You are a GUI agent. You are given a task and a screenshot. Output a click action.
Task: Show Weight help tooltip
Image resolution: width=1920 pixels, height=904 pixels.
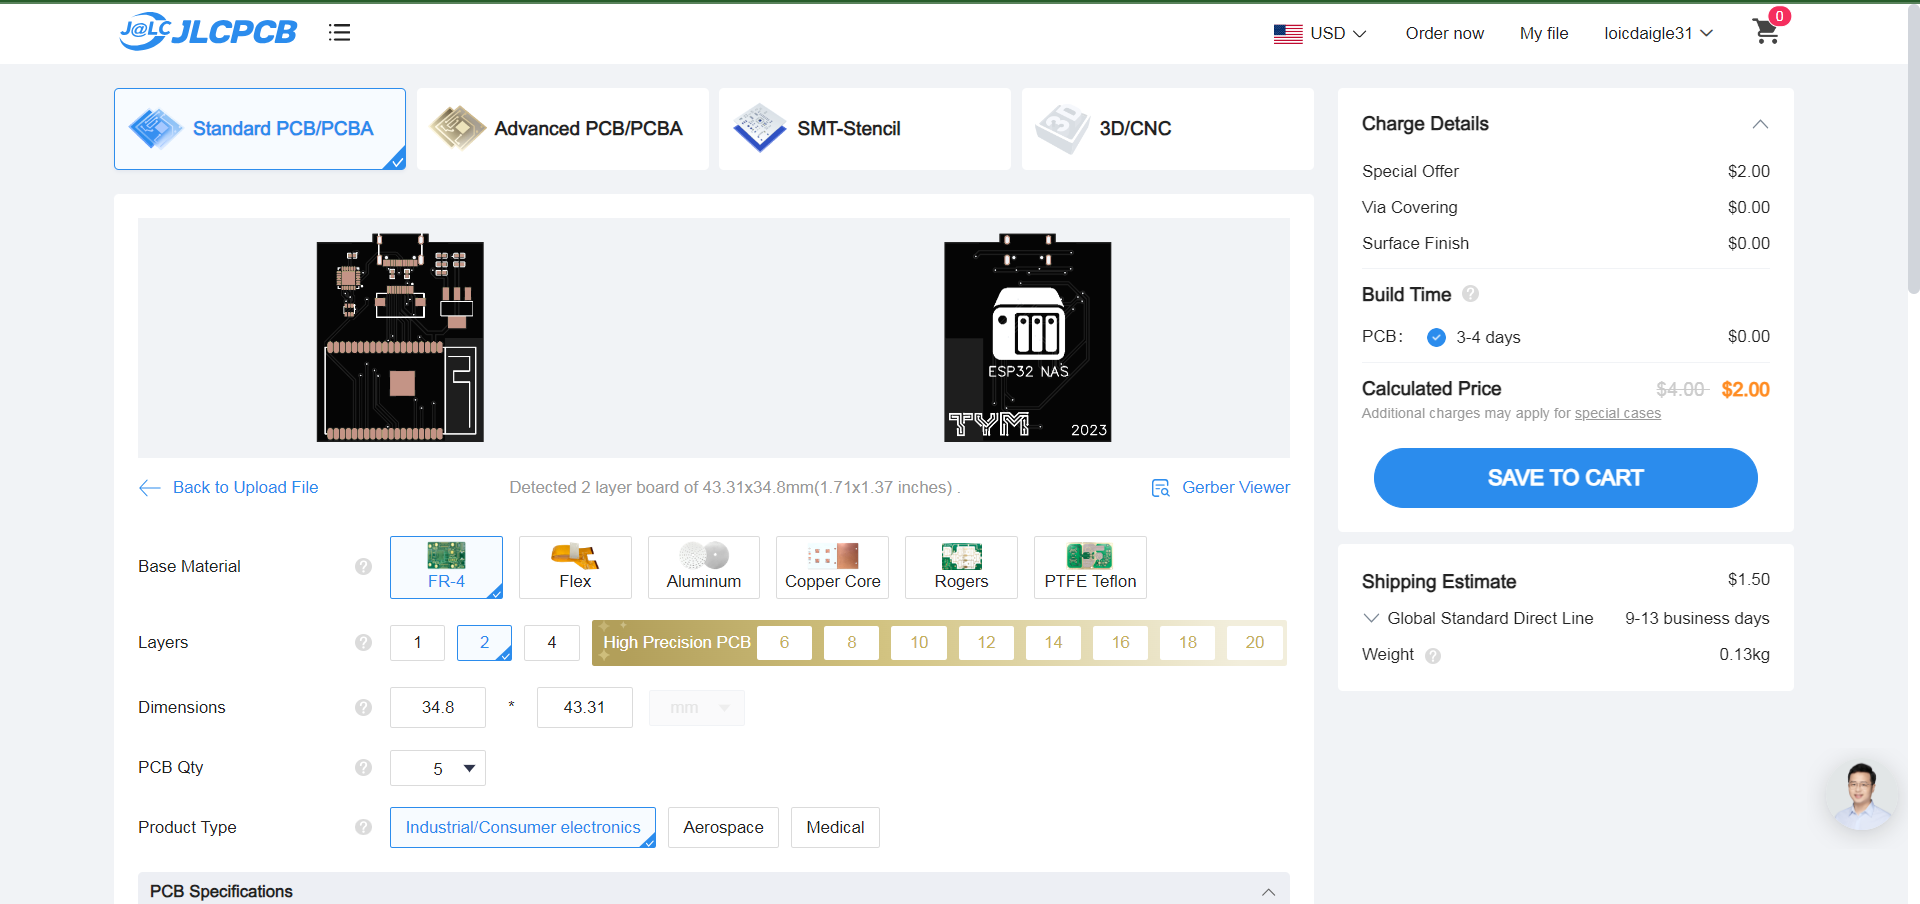(x=1433, y=656)
